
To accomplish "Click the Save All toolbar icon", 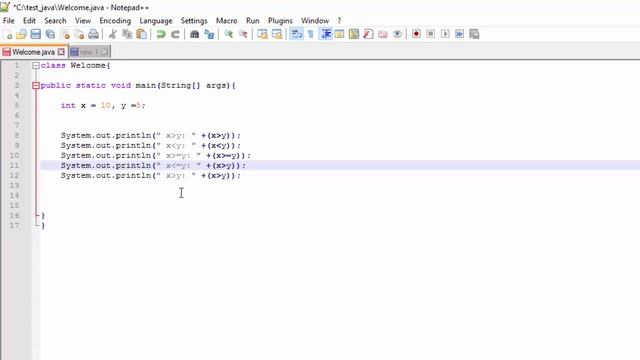I will pos(50,34).
